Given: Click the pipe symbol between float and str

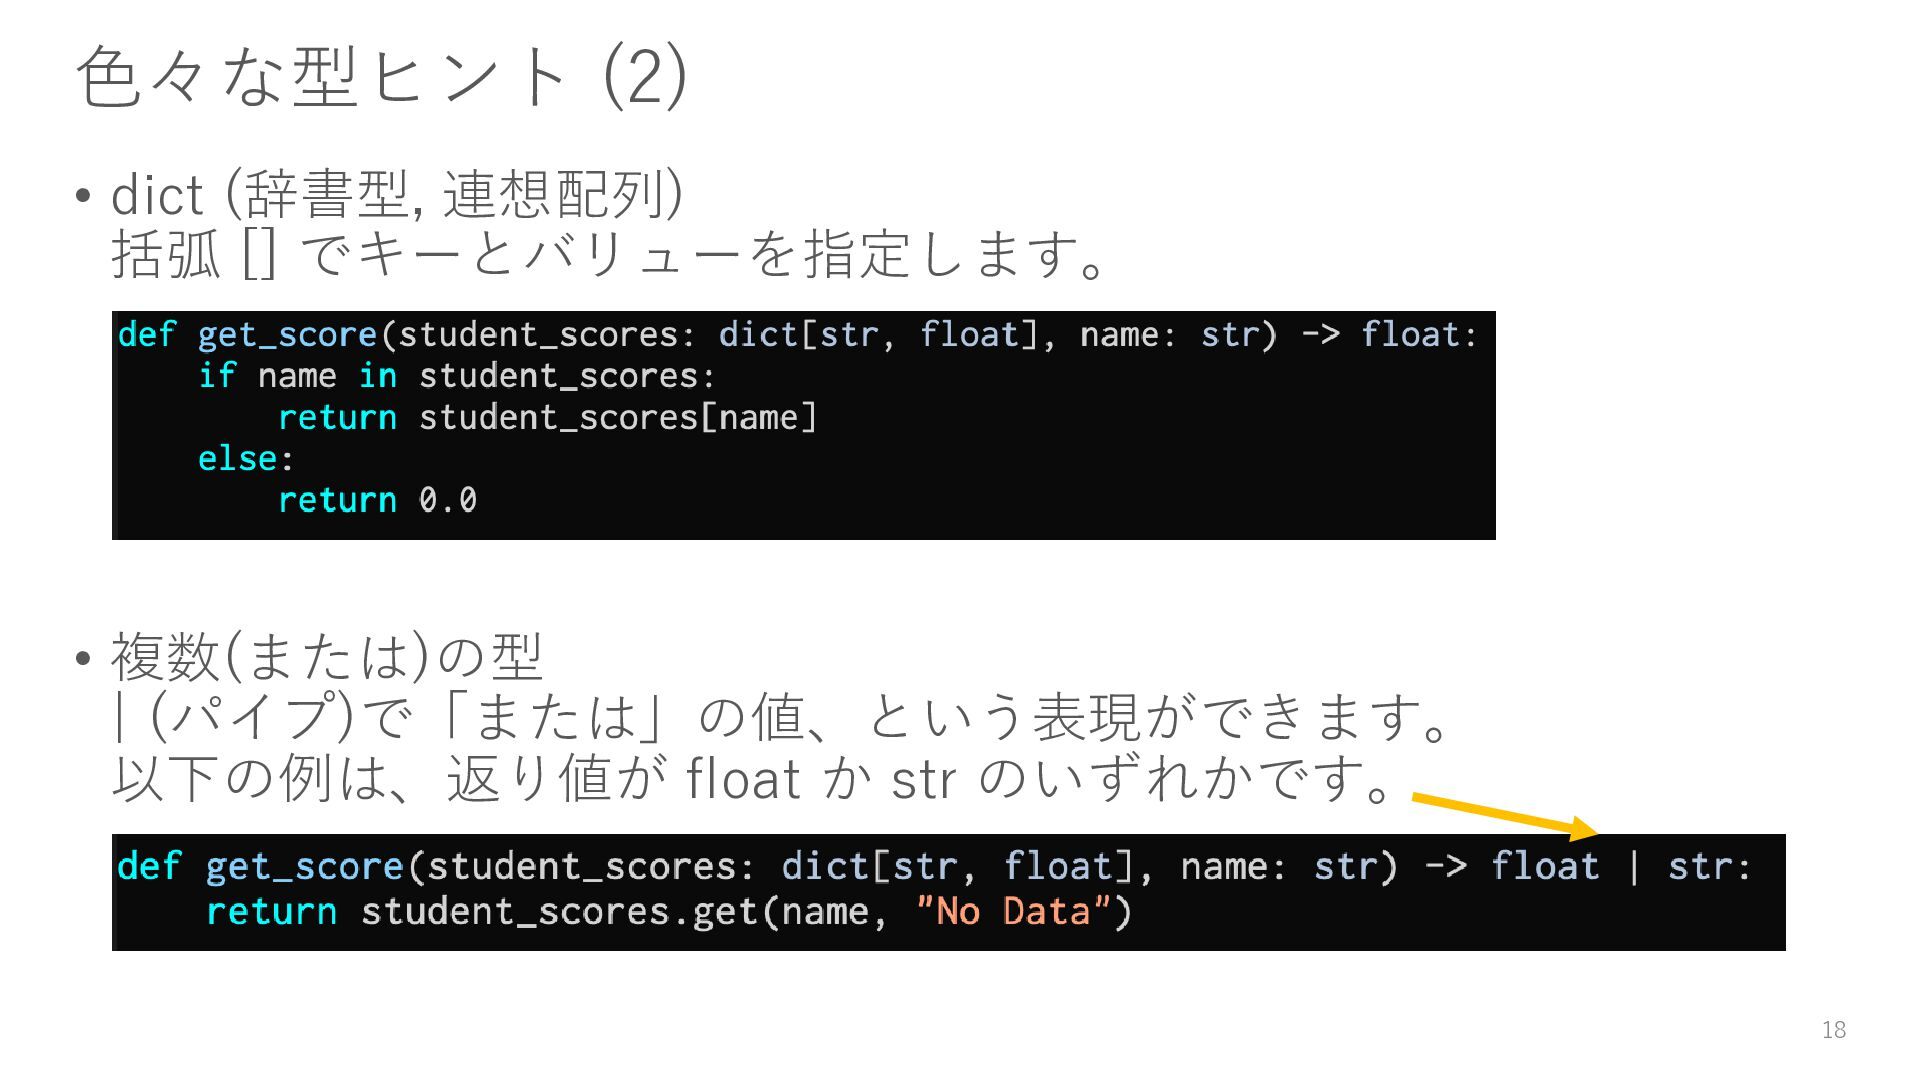Looking at the screenshot, I should [1634, 866].
